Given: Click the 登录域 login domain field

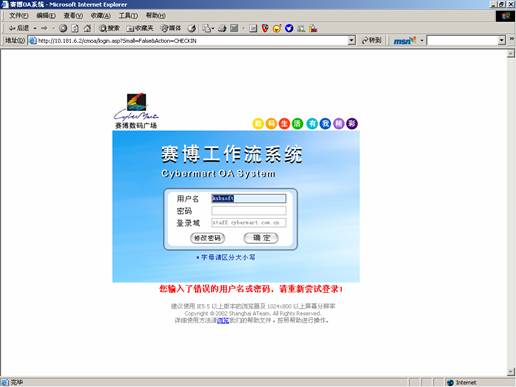Looking at the screenshot, I should tap(249, 222).
